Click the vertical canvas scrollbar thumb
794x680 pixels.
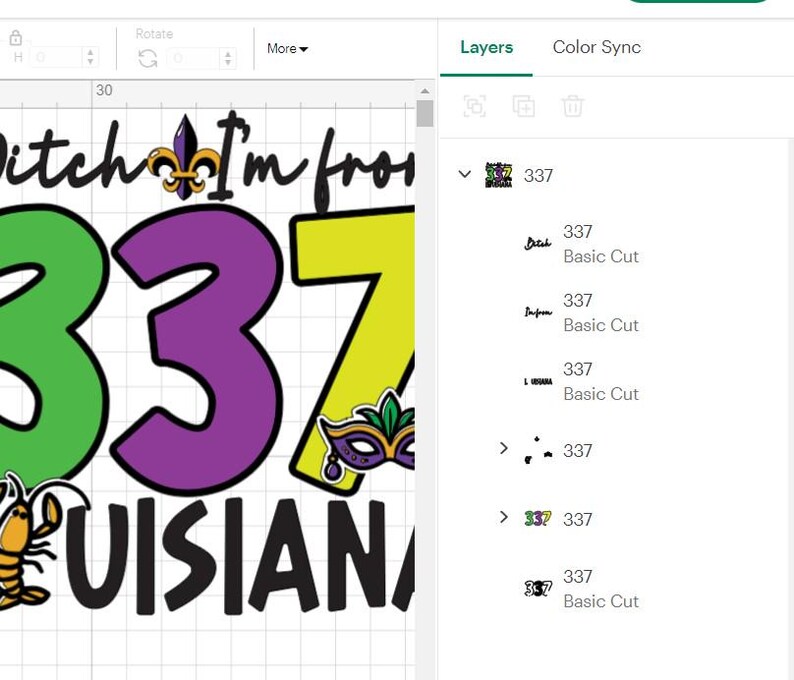(x=425, y=113)
